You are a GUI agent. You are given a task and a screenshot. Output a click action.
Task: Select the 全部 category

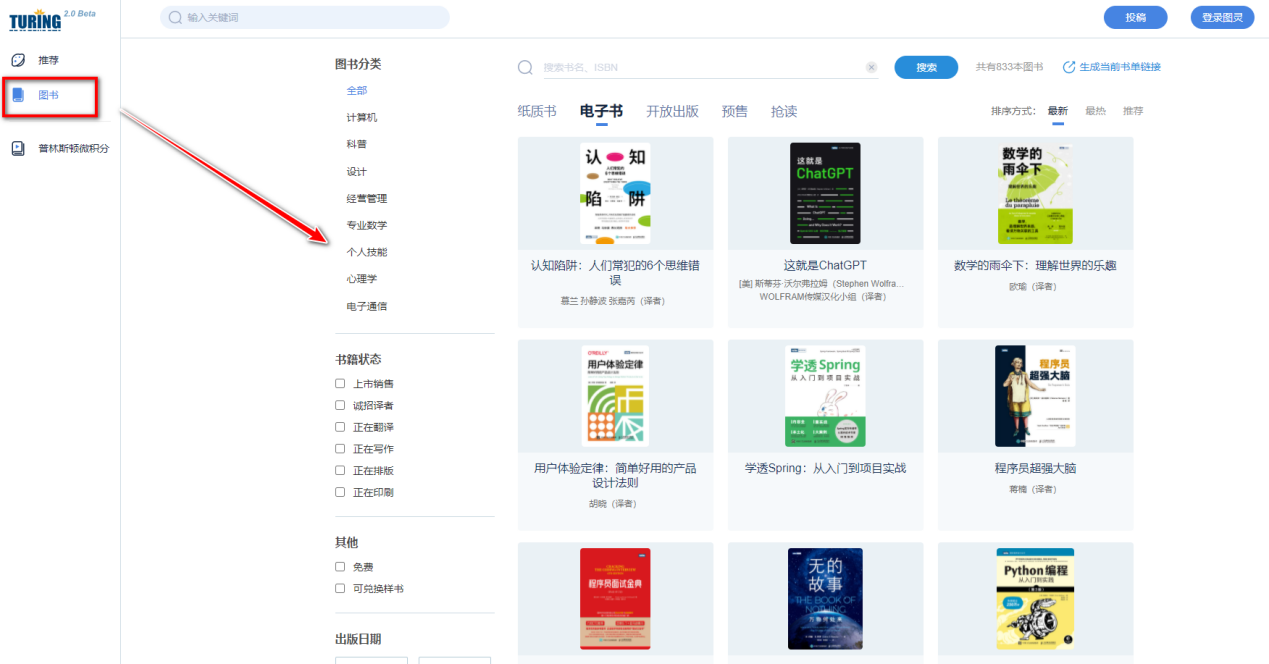[x=357, y=91]
